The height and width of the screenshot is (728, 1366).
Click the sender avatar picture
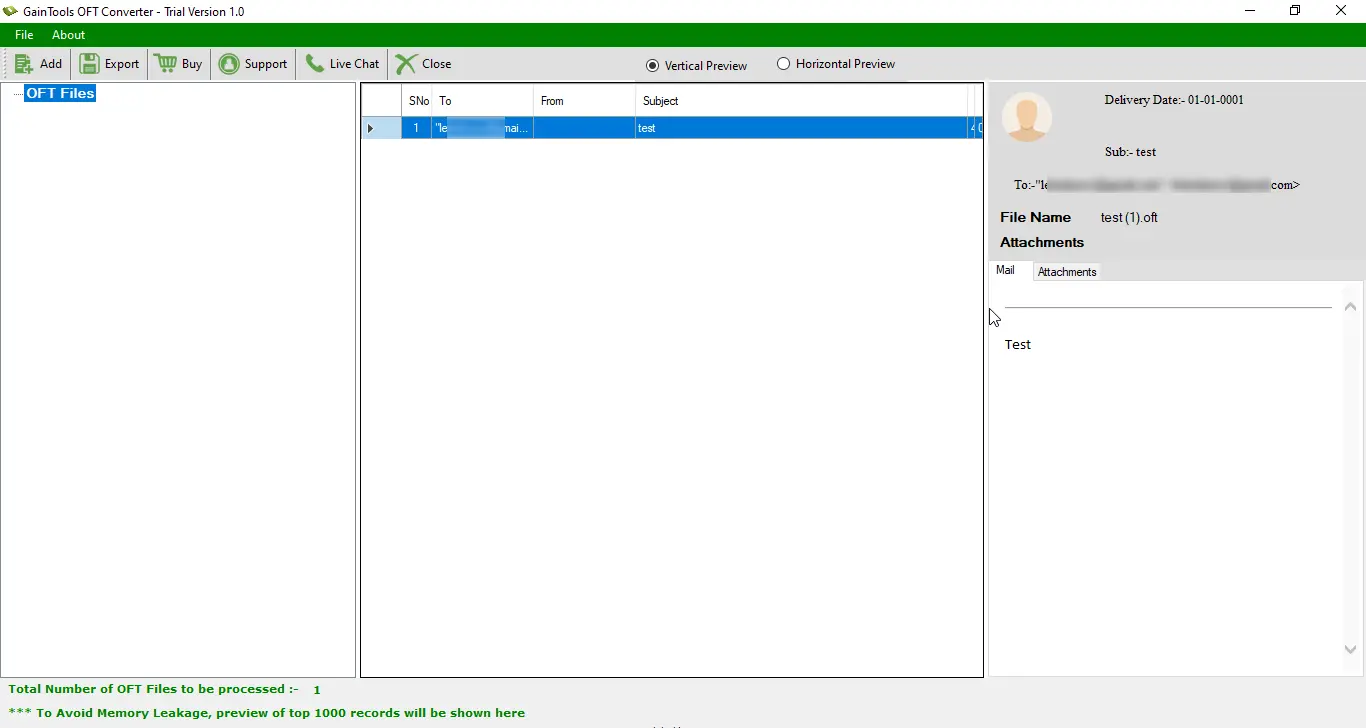pos(1027,117)
